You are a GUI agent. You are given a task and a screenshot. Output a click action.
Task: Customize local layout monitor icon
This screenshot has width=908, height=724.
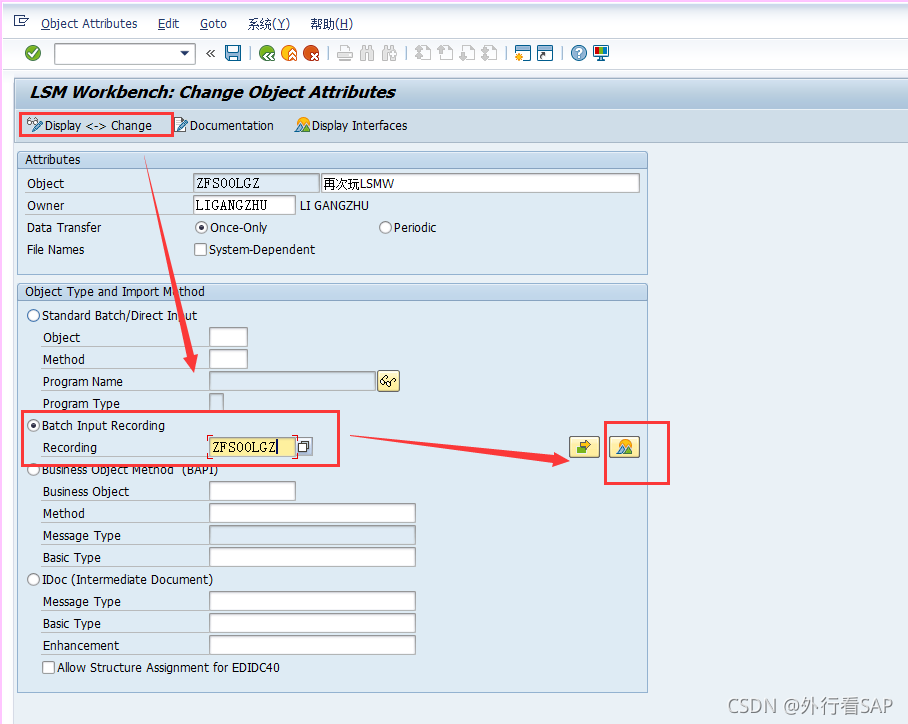point(601,53)
